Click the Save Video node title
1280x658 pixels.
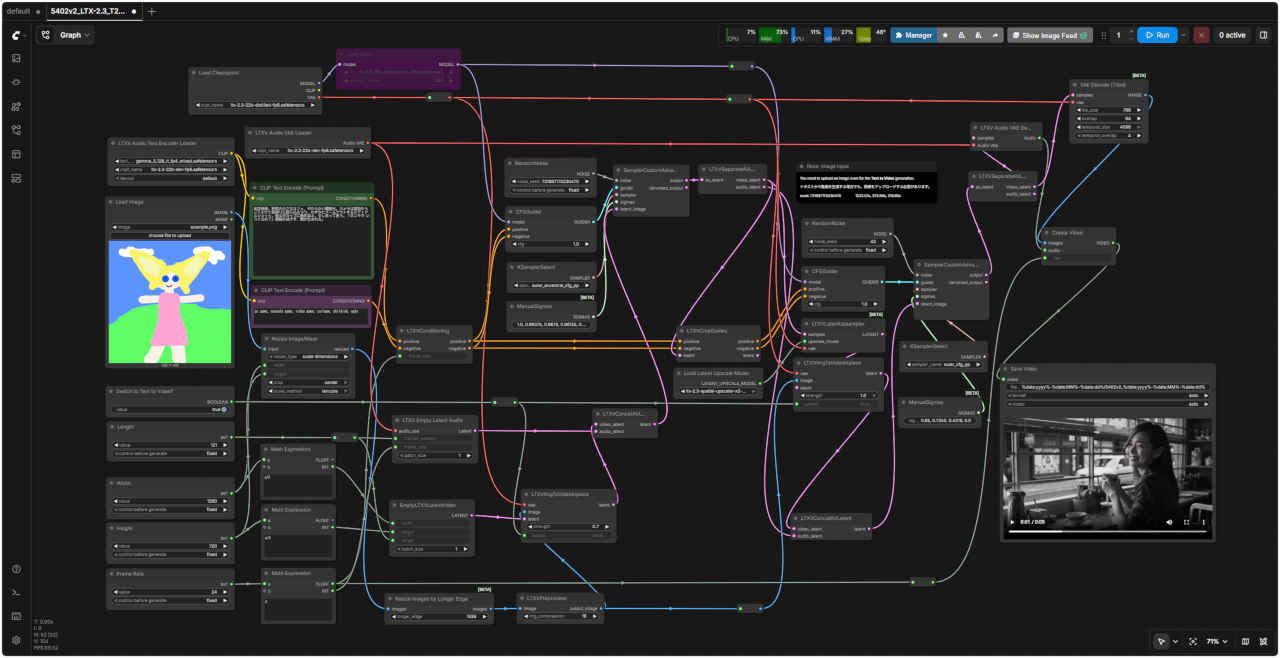(x=1024, y=369)
